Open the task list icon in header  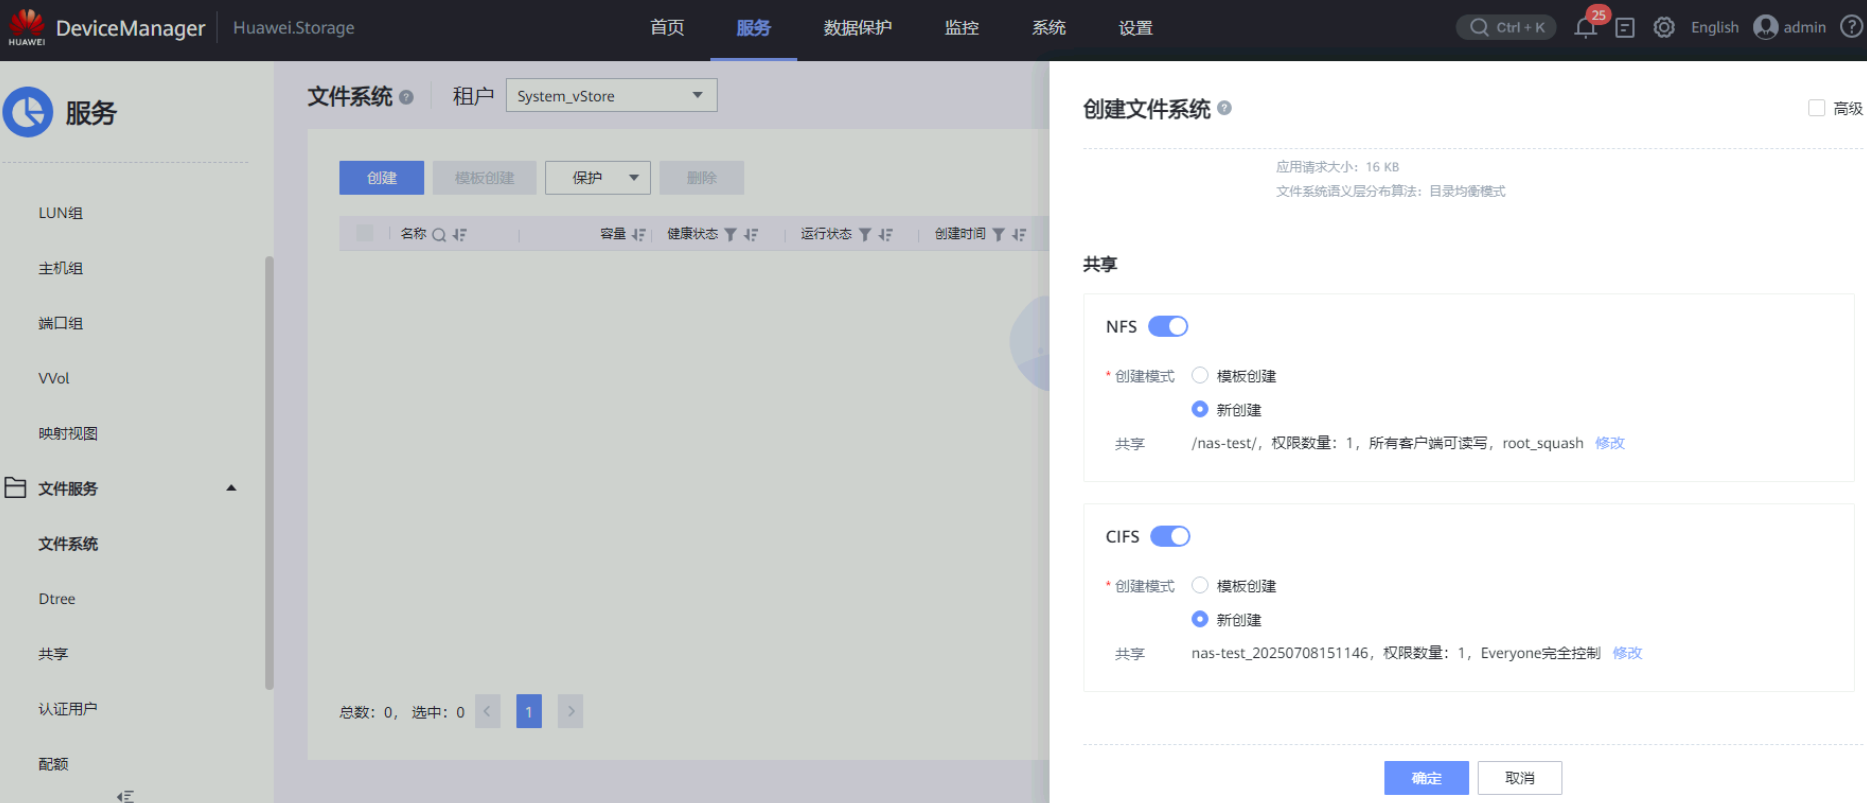click(1625, 28)
